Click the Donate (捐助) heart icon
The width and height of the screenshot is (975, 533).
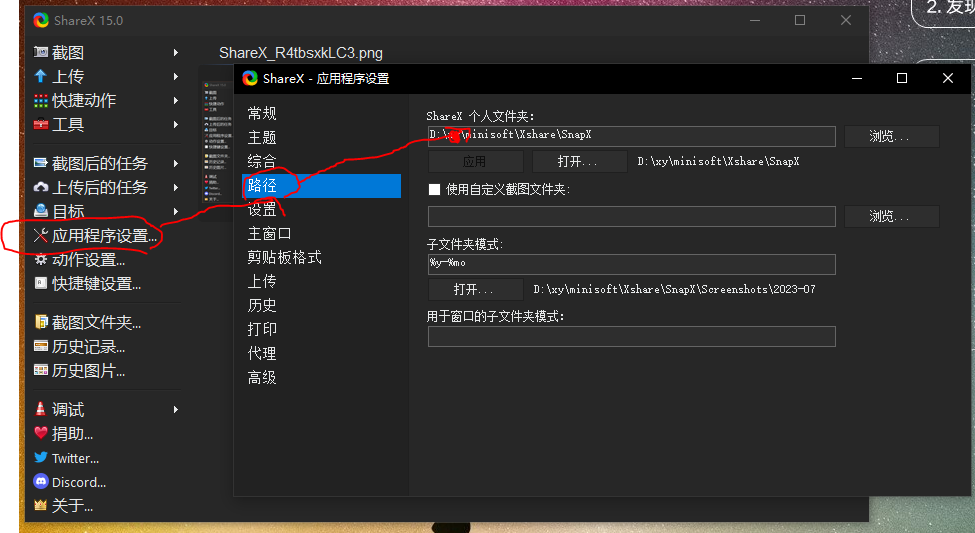coord(40,433)
